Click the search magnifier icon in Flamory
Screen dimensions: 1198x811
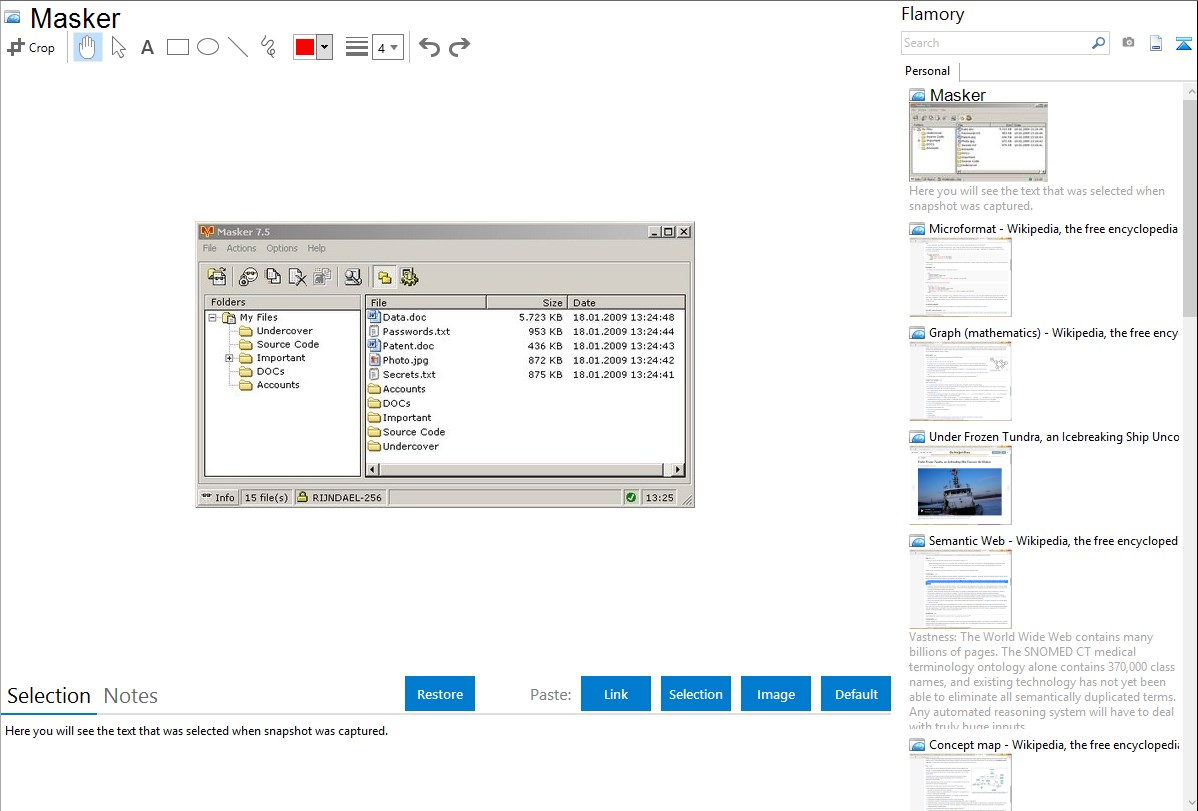tap(1099, 43)
